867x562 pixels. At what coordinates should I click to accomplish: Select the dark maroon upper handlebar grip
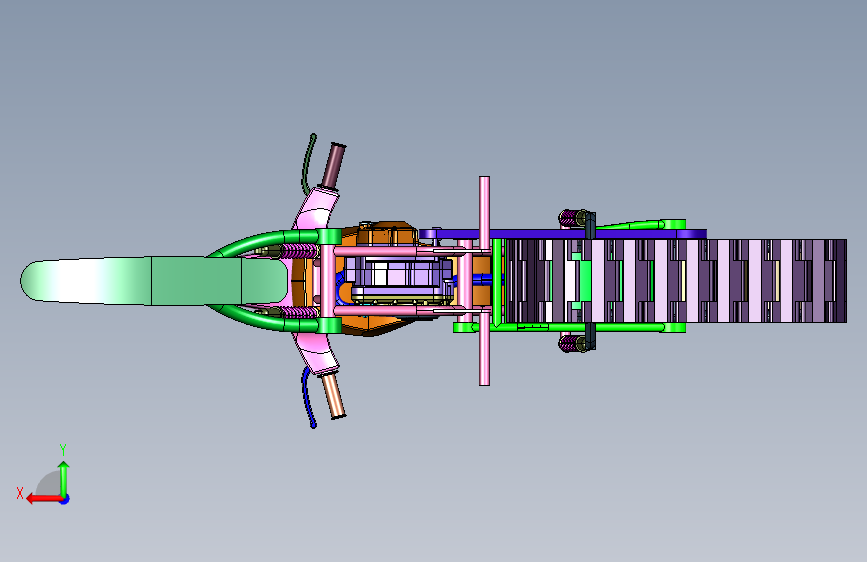click(x=334, y=165)
